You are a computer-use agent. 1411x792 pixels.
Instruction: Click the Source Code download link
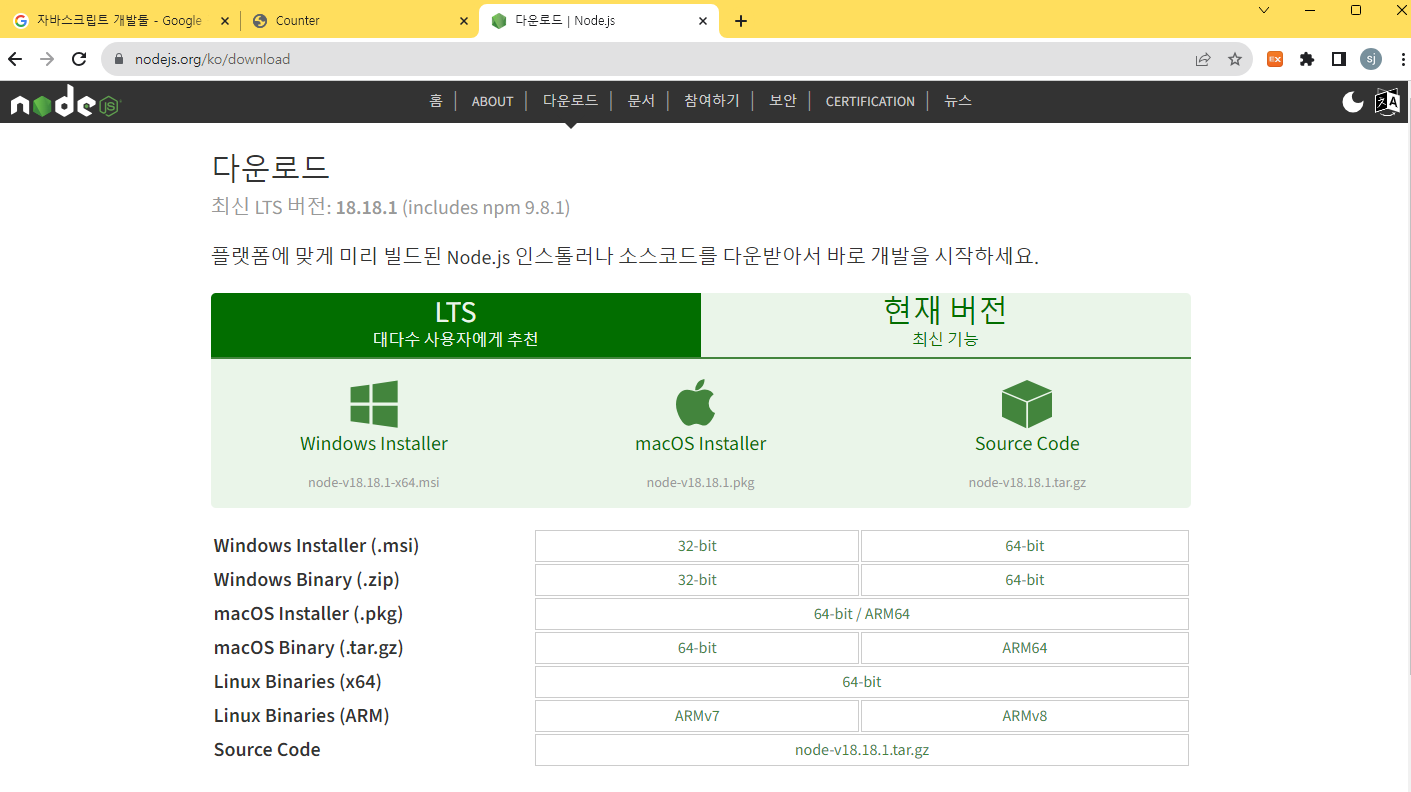(x=1027, y=444)
